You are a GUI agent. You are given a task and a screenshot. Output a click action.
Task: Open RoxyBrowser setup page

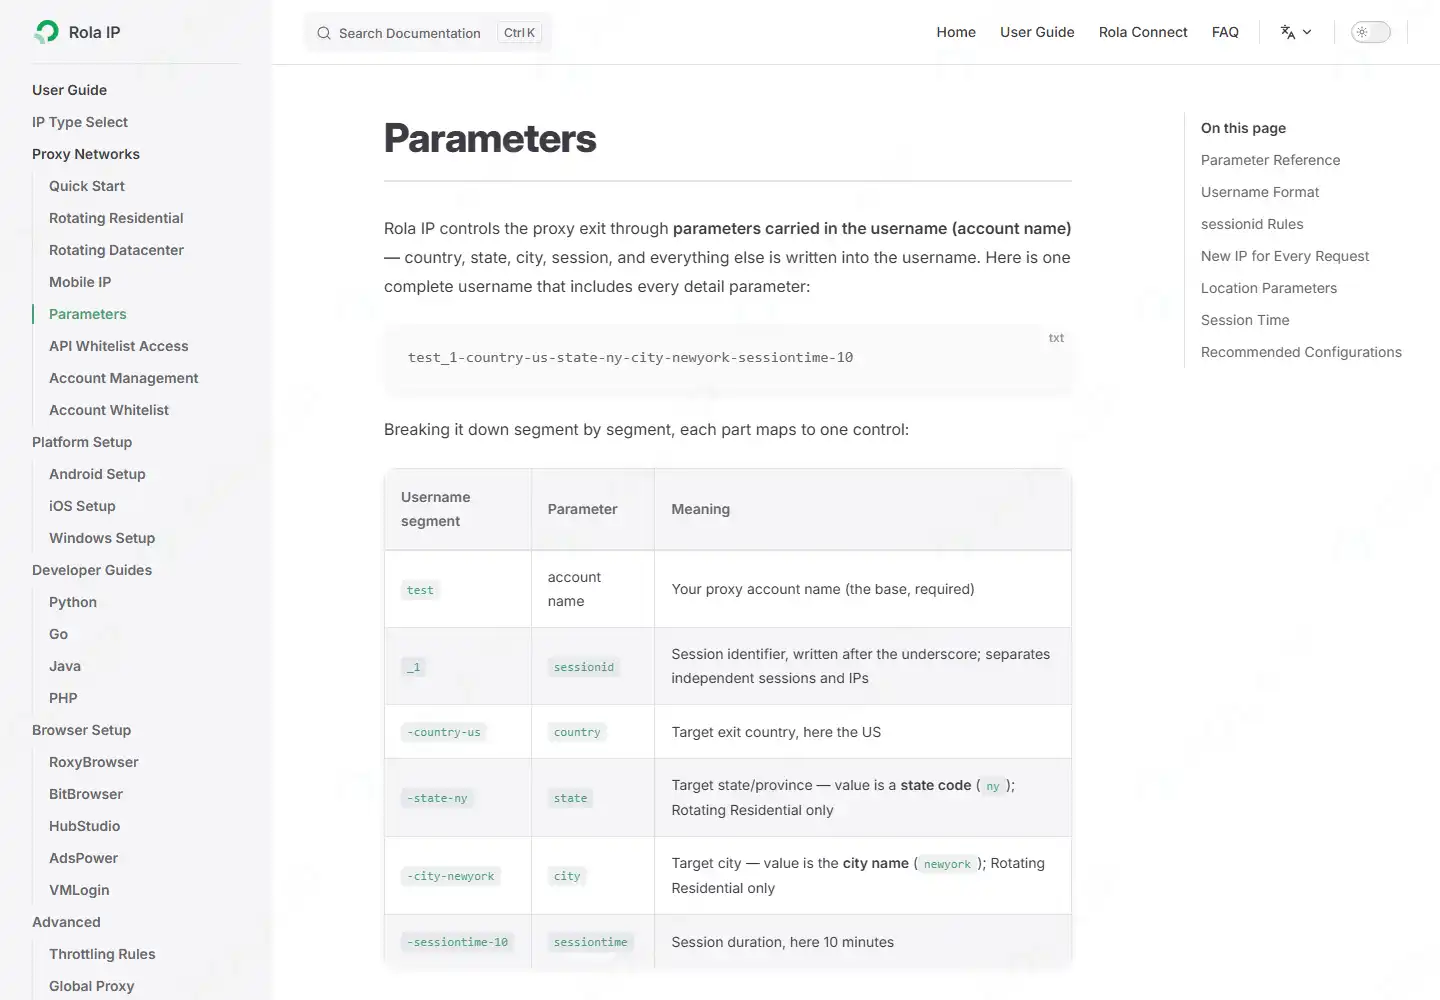pyautogui.click(x=94, y=762)
